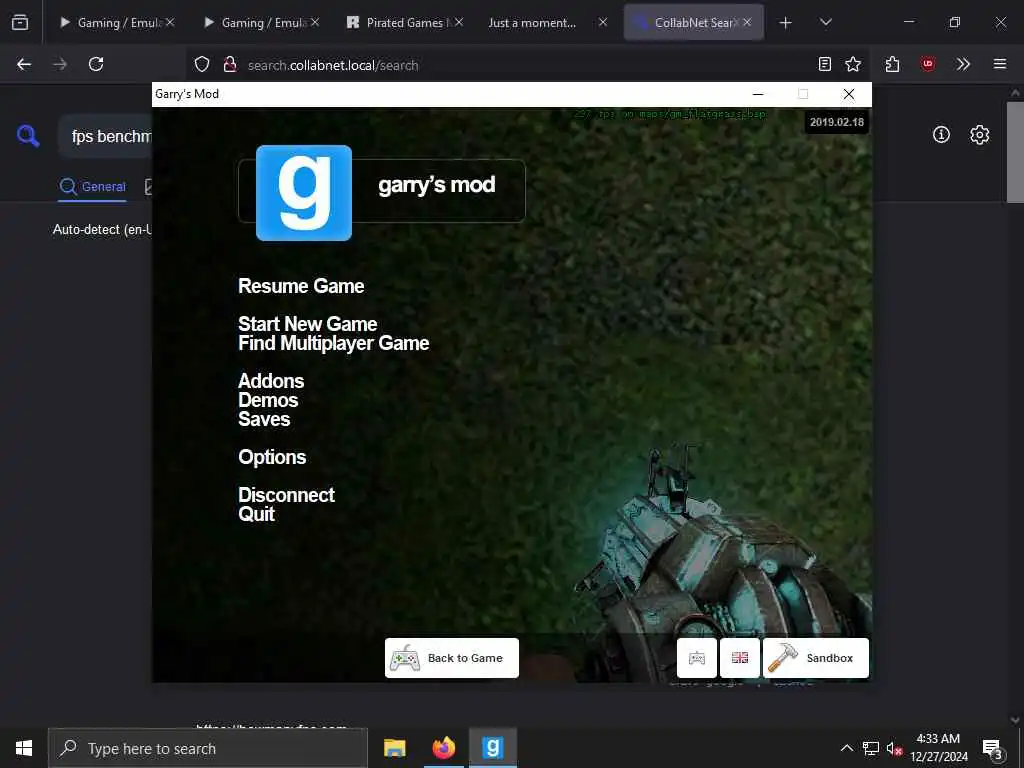The height and width of the screenshot is (768, 1024).
Task: Open the search page preferences gear
Action: click(x=979, y=135)
